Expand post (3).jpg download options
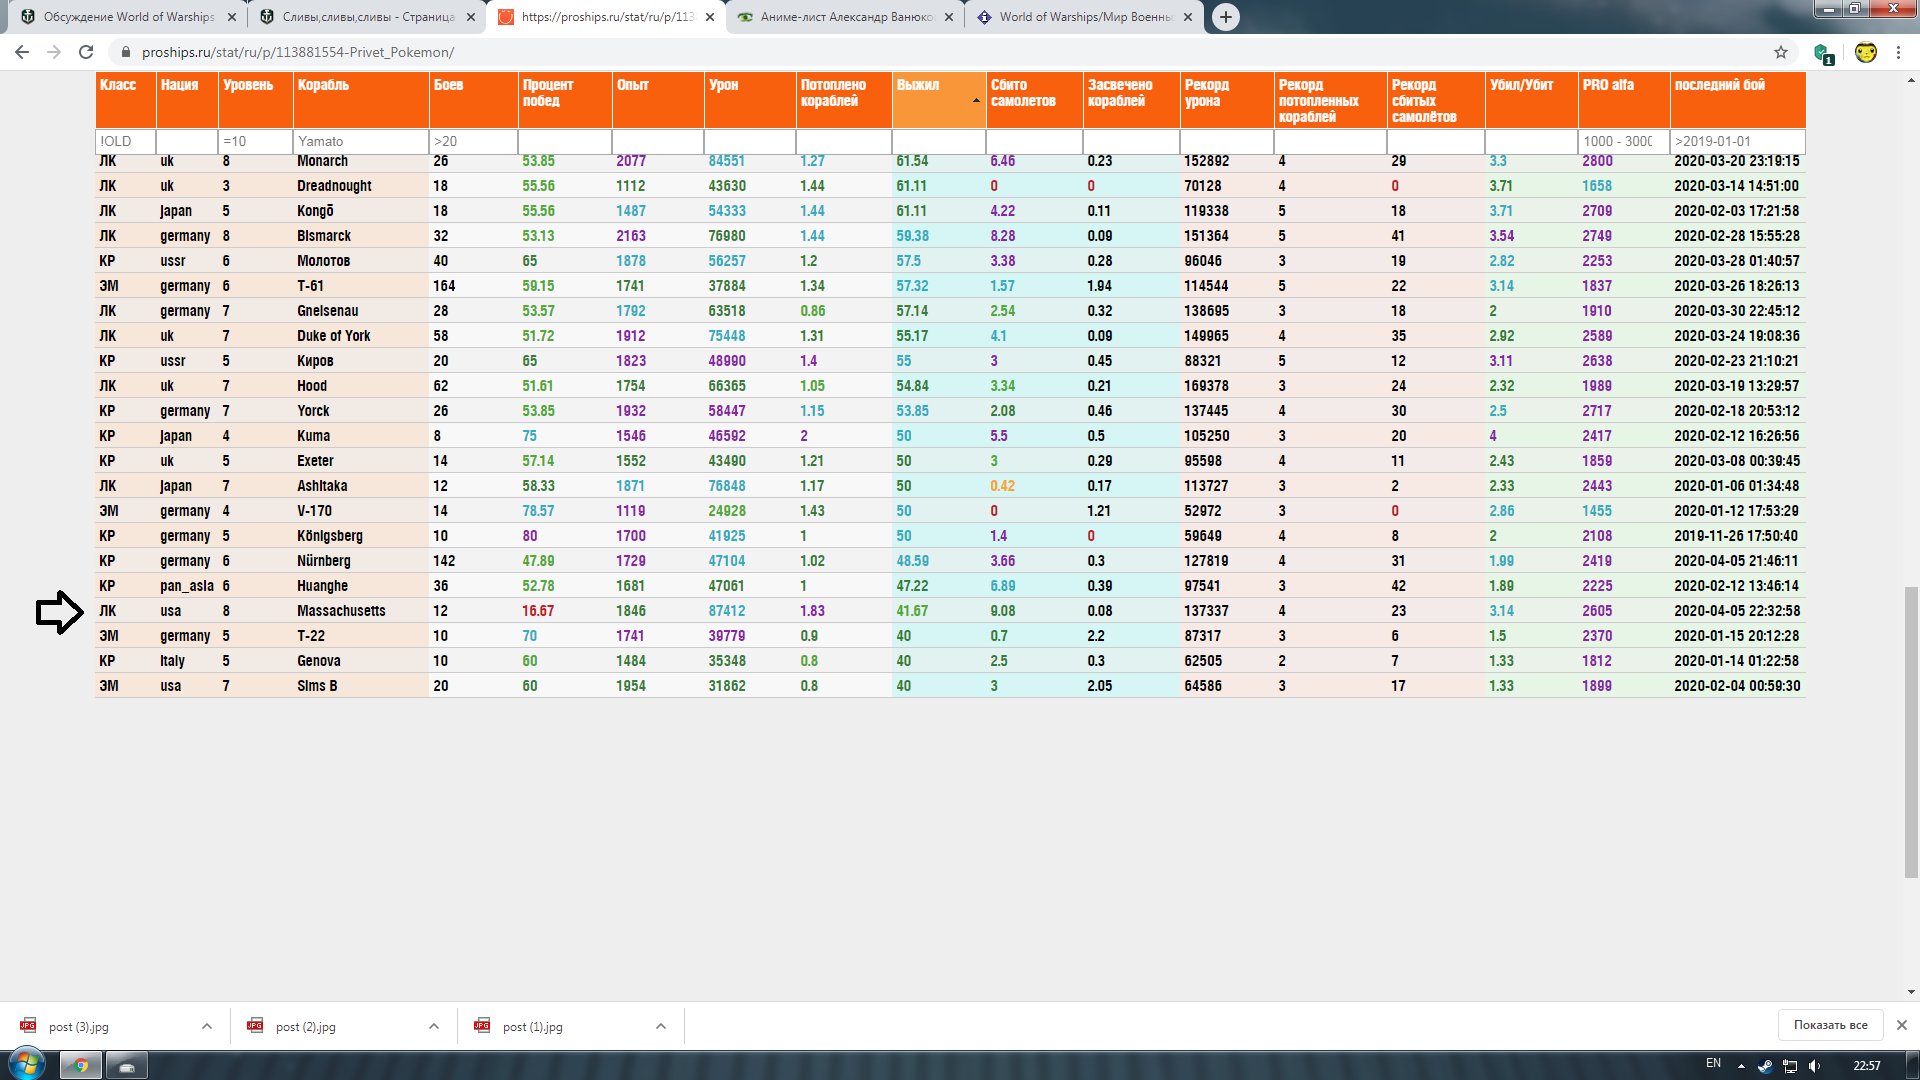Viewport: 1920px width, 1080px height. pyautogui.click(x=207, y=1026)
